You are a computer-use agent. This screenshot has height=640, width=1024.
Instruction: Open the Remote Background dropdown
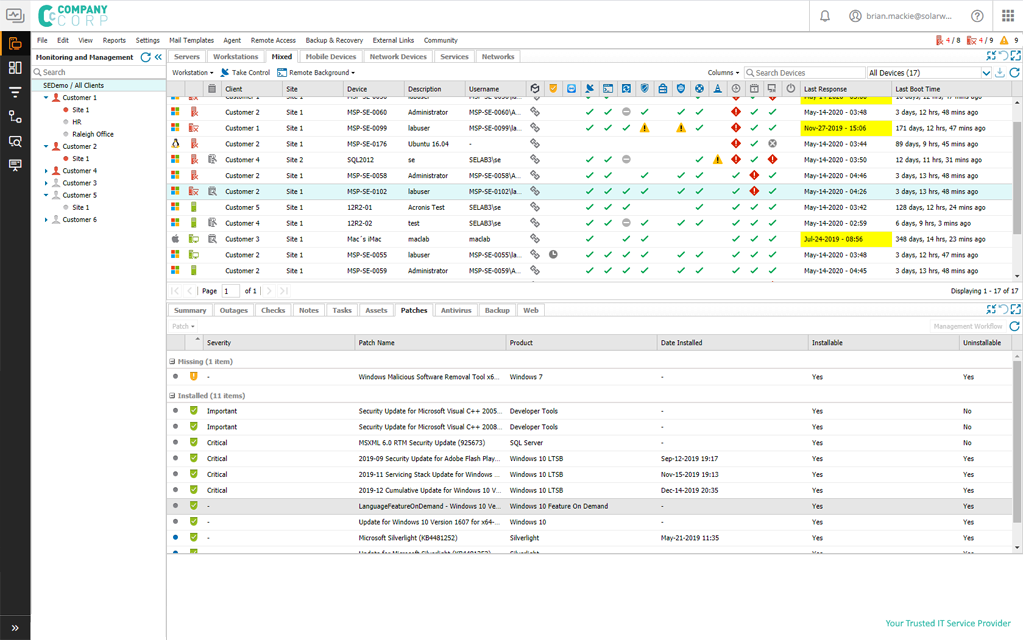point(317,72)
